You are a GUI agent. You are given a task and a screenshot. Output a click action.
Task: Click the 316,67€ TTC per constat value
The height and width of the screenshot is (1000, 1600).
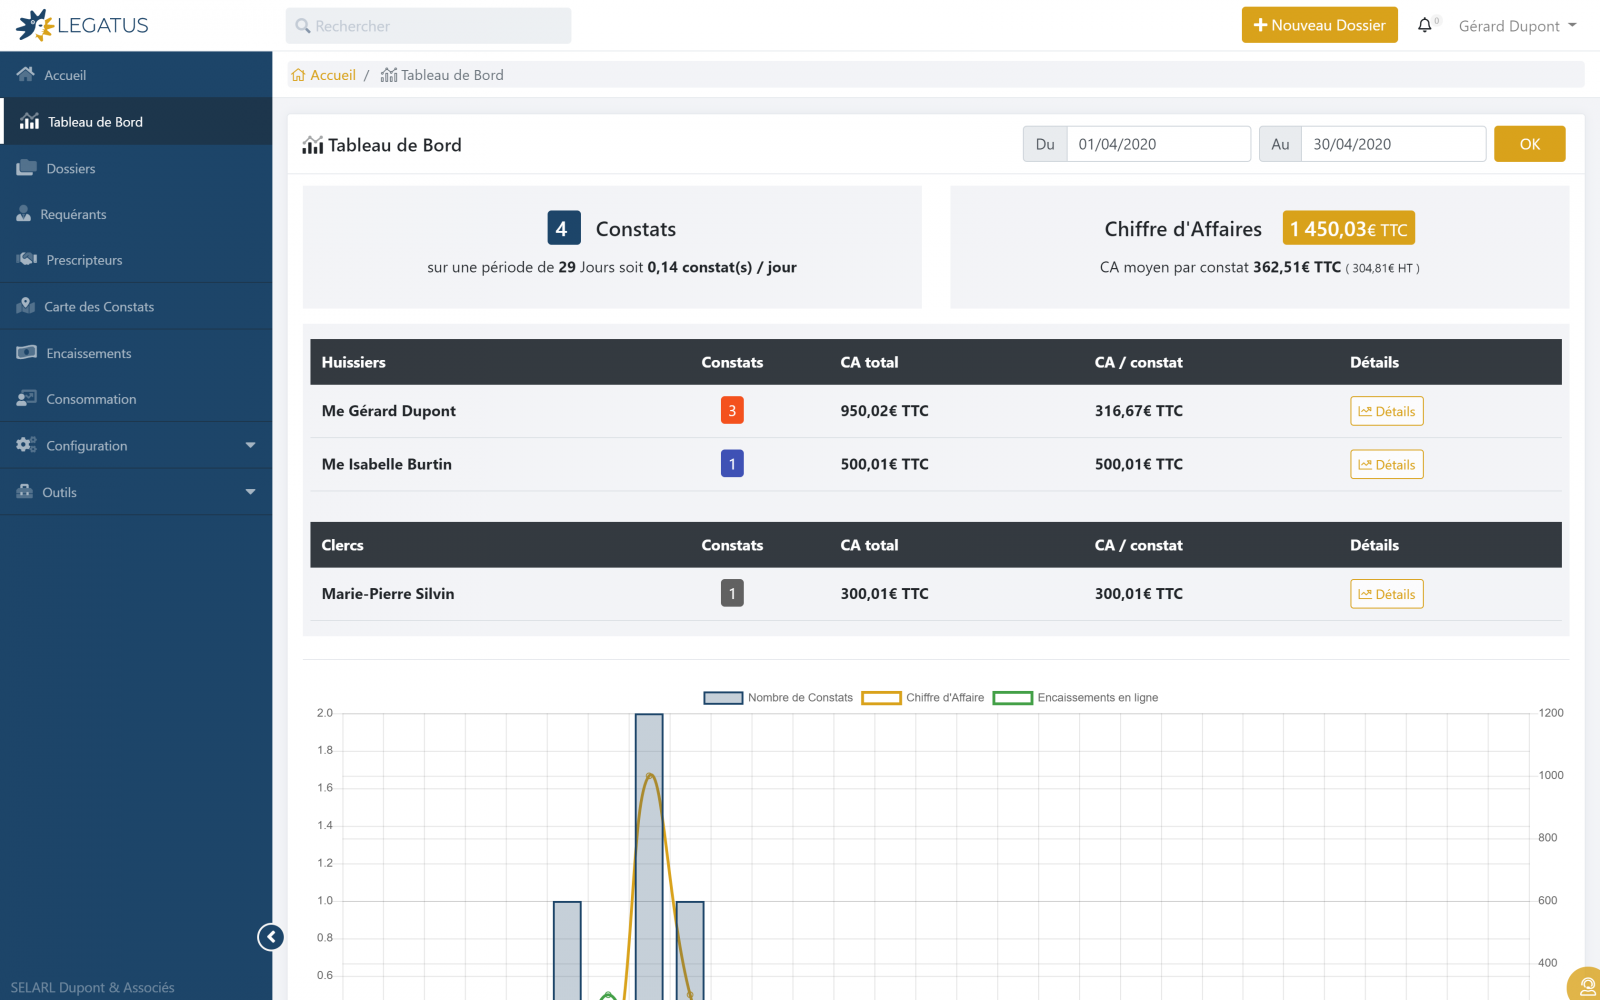[x=1138, y=411]
